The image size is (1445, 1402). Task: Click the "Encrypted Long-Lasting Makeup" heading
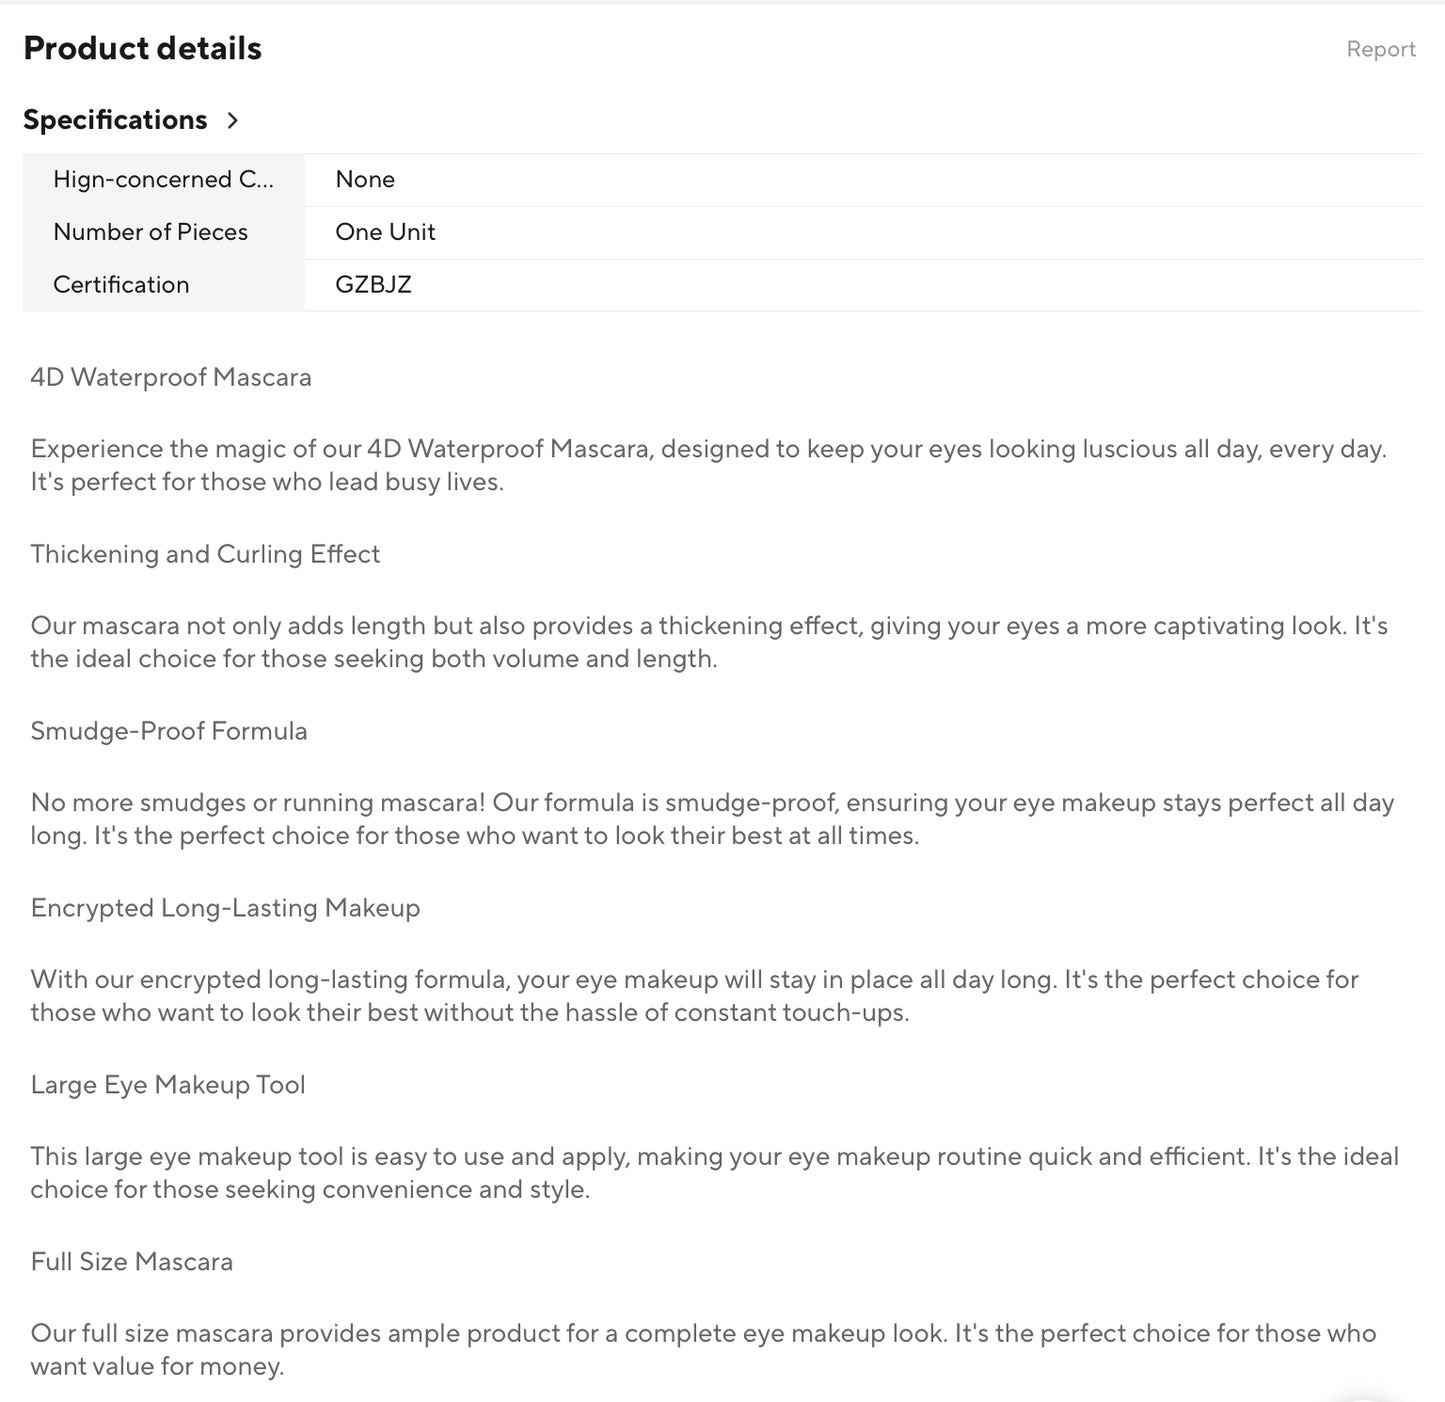pyautogui.click(x=225, y=908)
